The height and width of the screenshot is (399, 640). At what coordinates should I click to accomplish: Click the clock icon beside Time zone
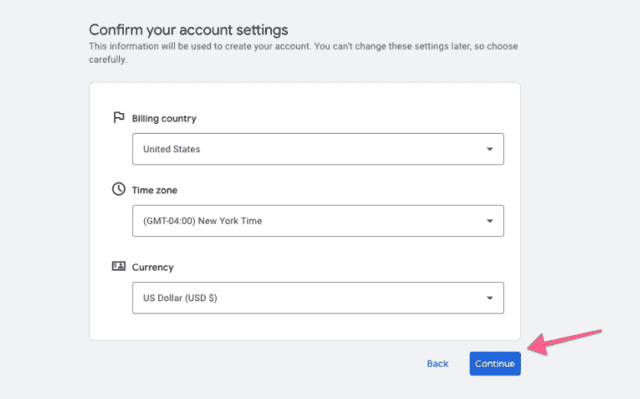118,189
